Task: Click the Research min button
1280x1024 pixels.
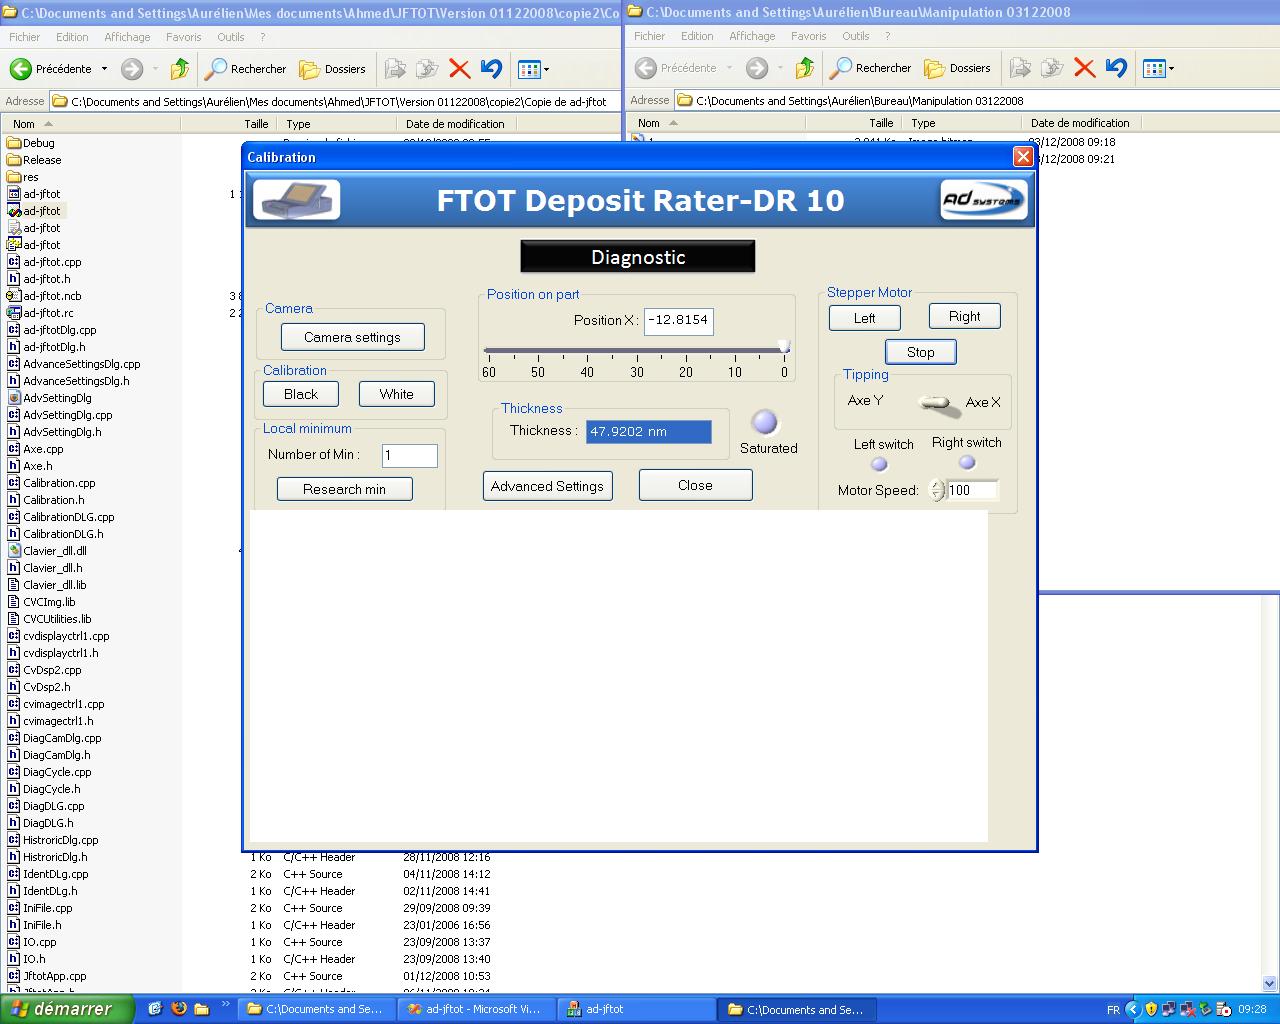Action: pos(345,489)
